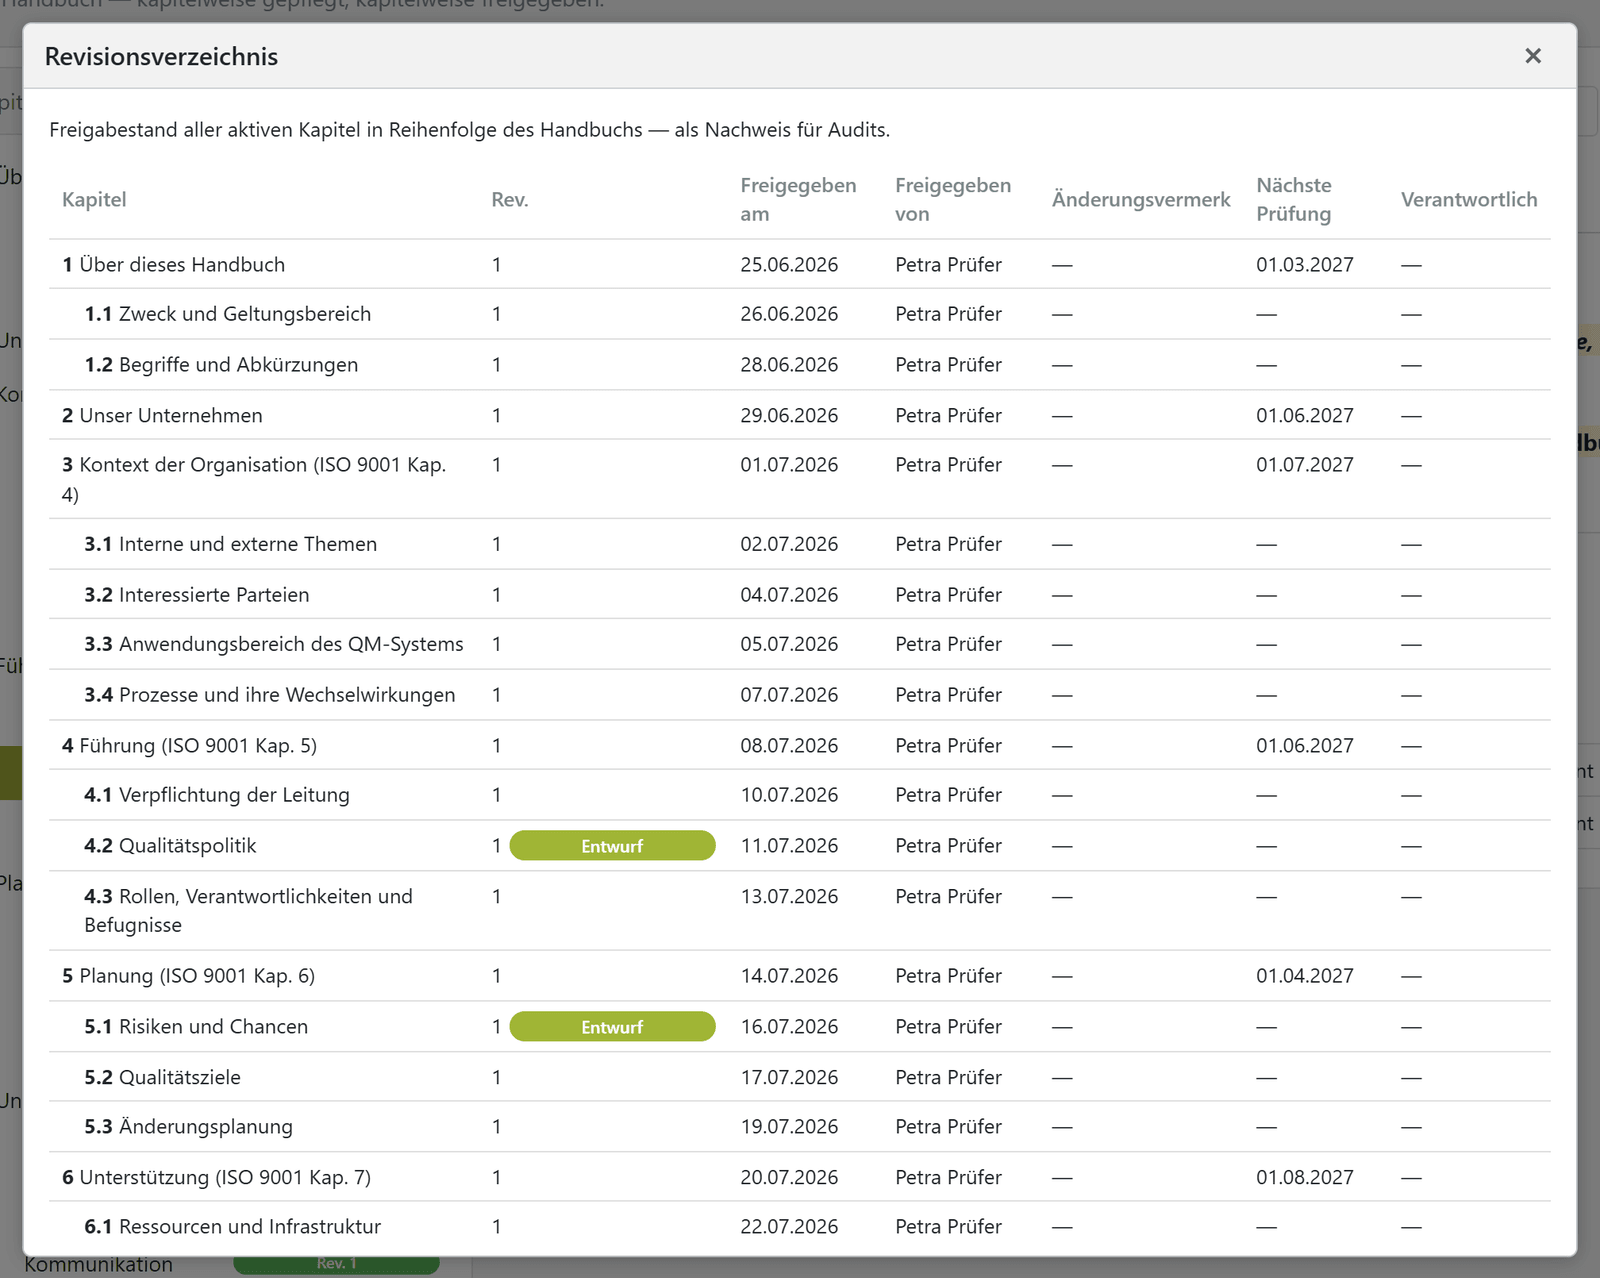Click release date 08.07.2026
The width and height of the screenshot is (1600, 1278).
[x=789, y=746]
